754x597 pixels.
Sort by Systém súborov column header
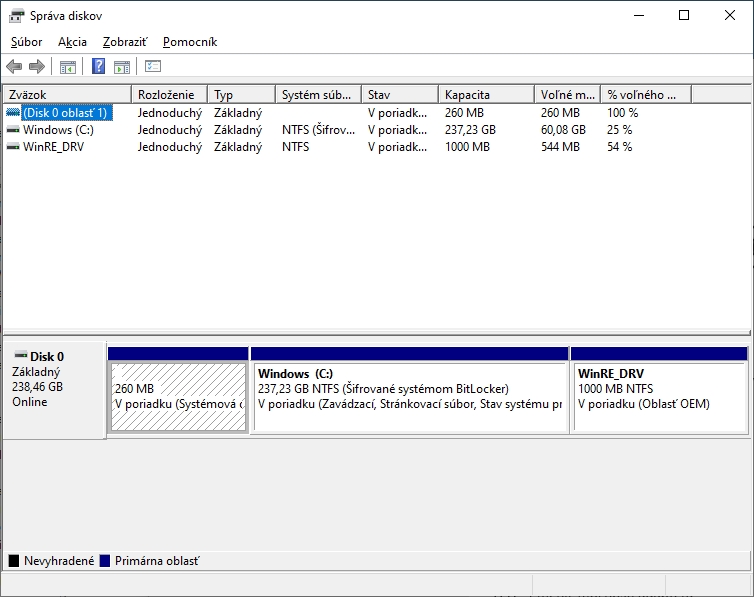[318, 95]
